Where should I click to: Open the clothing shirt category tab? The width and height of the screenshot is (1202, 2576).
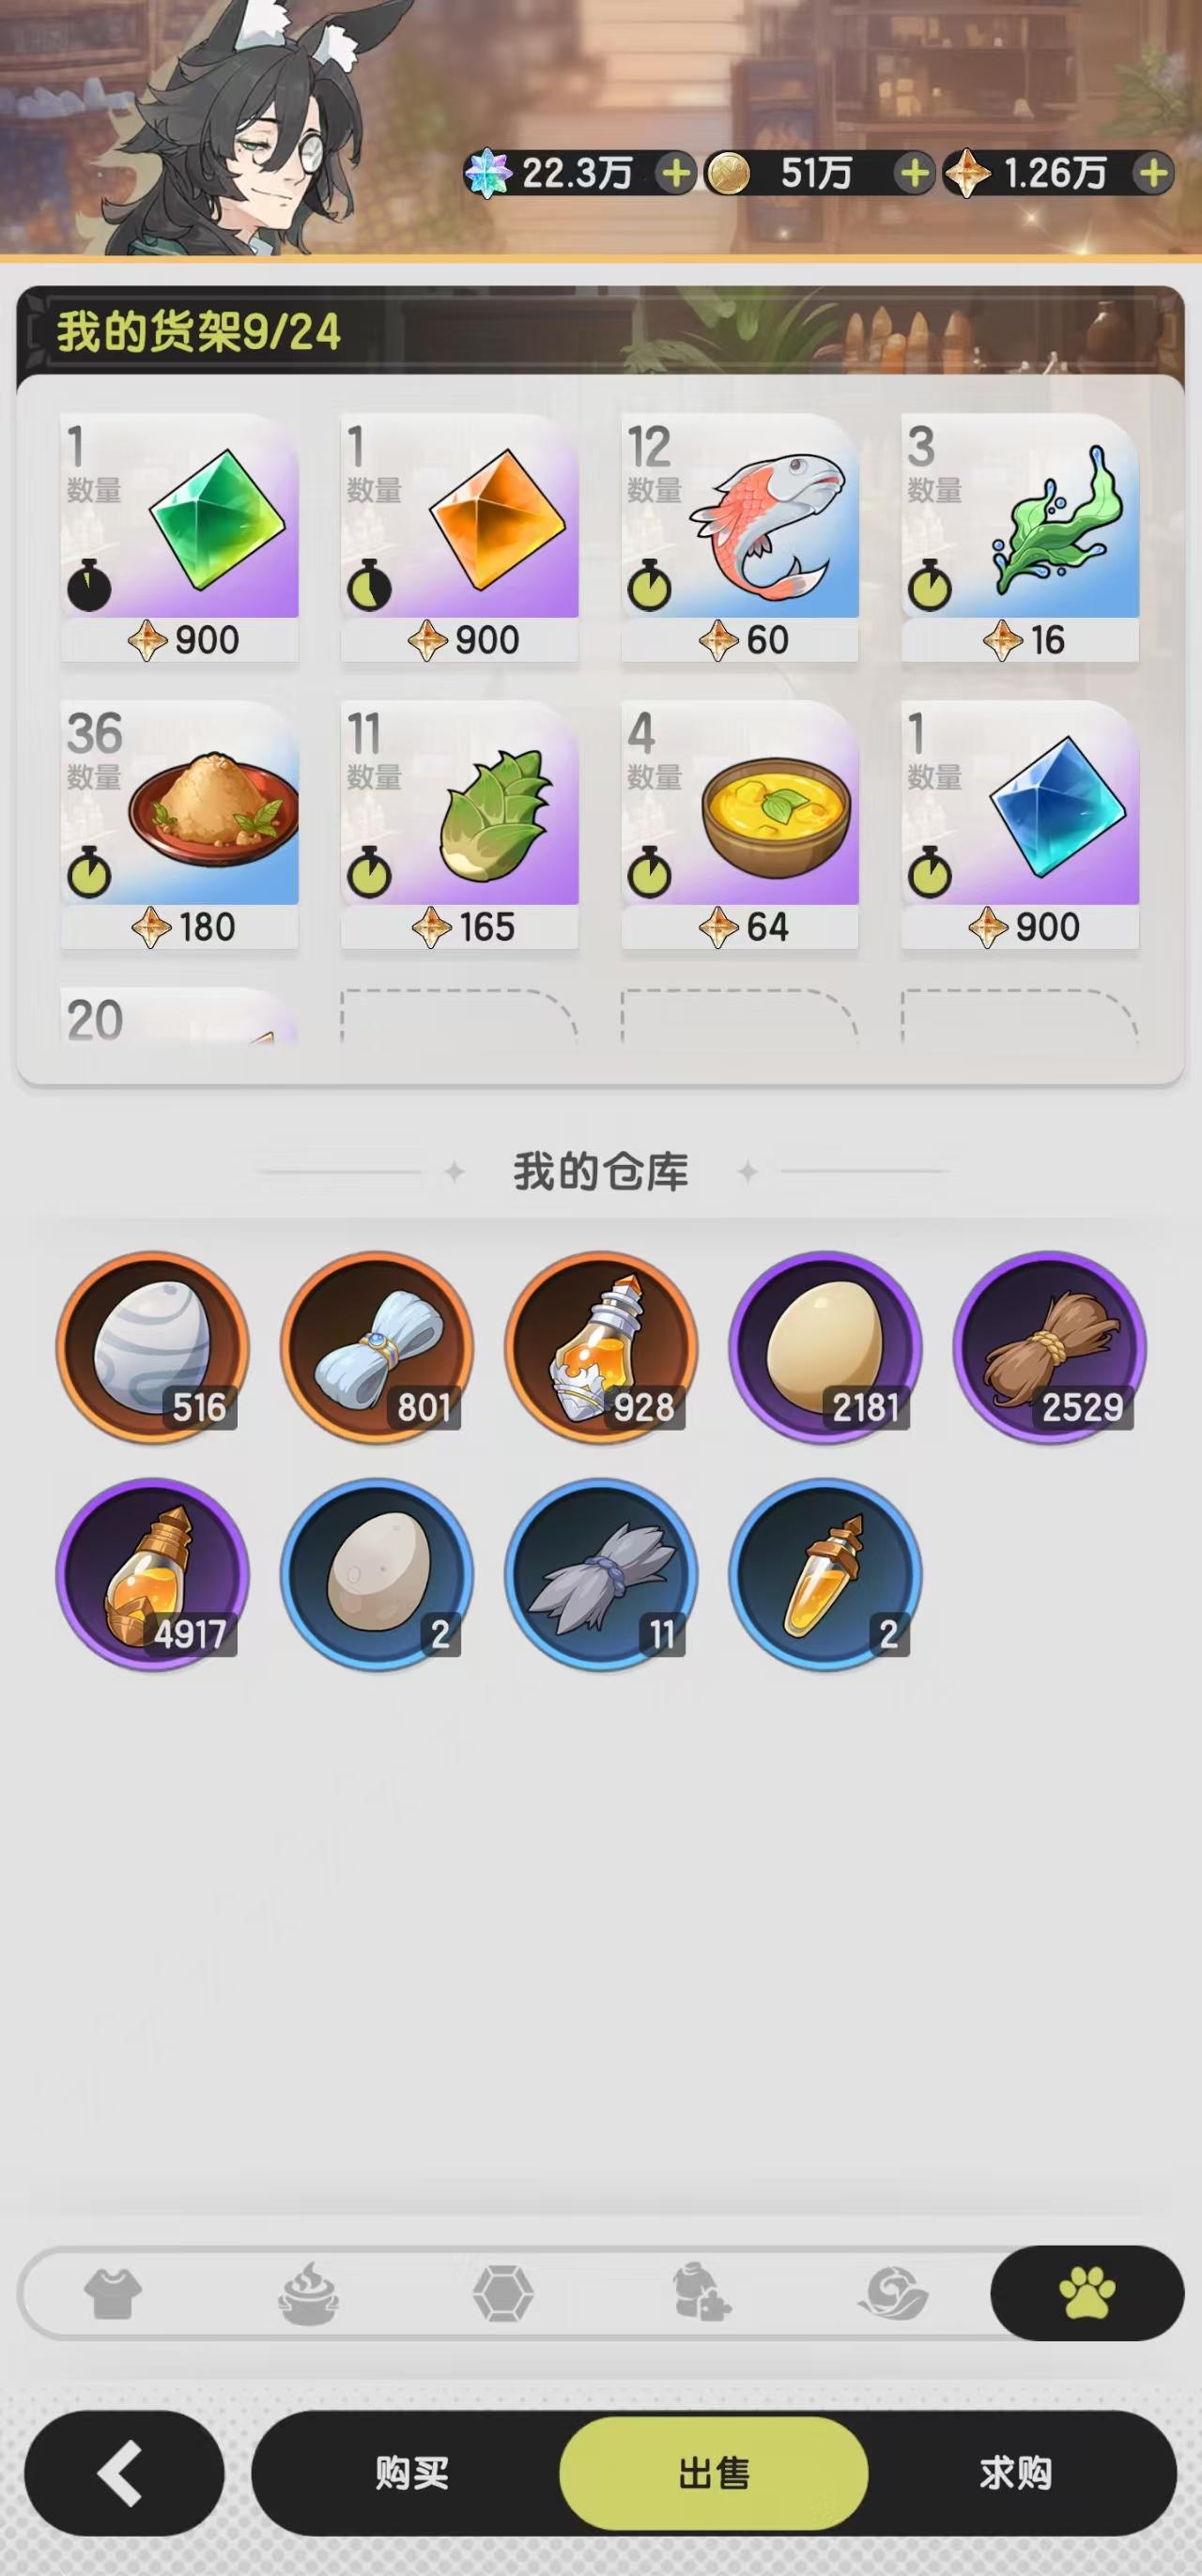(x=112, y=2293)
